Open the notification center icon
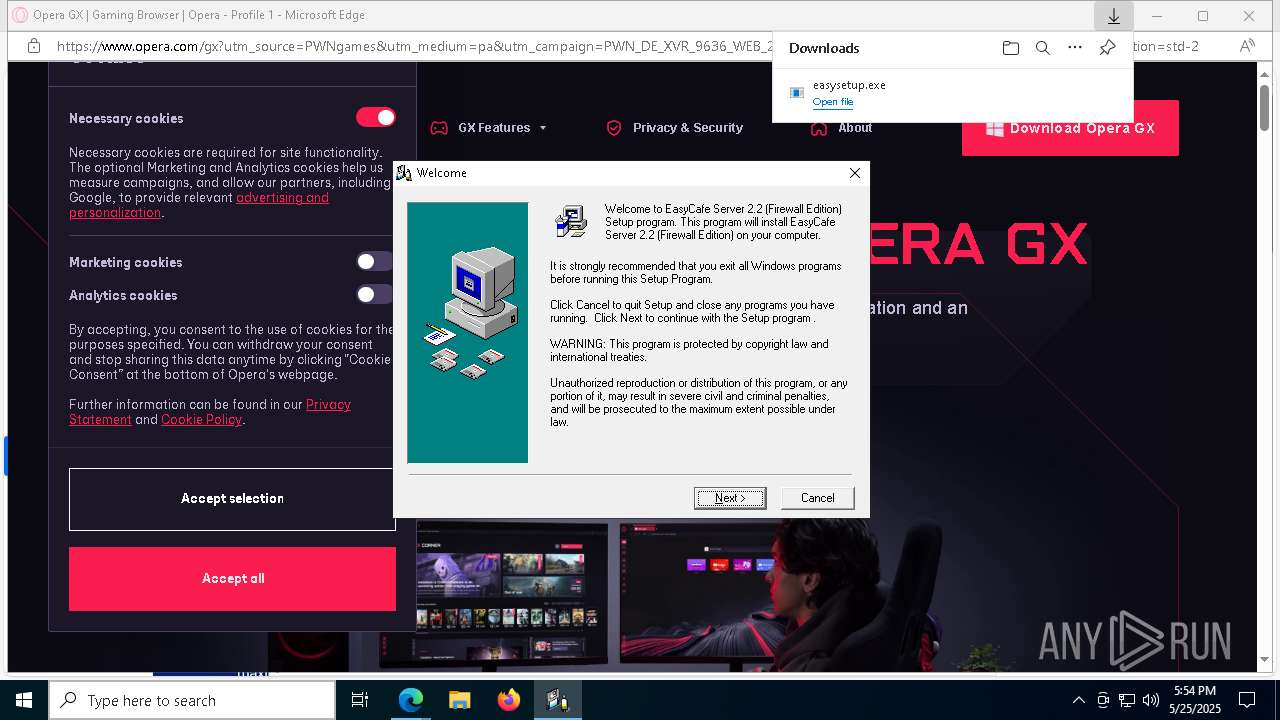 [1247, 700]
